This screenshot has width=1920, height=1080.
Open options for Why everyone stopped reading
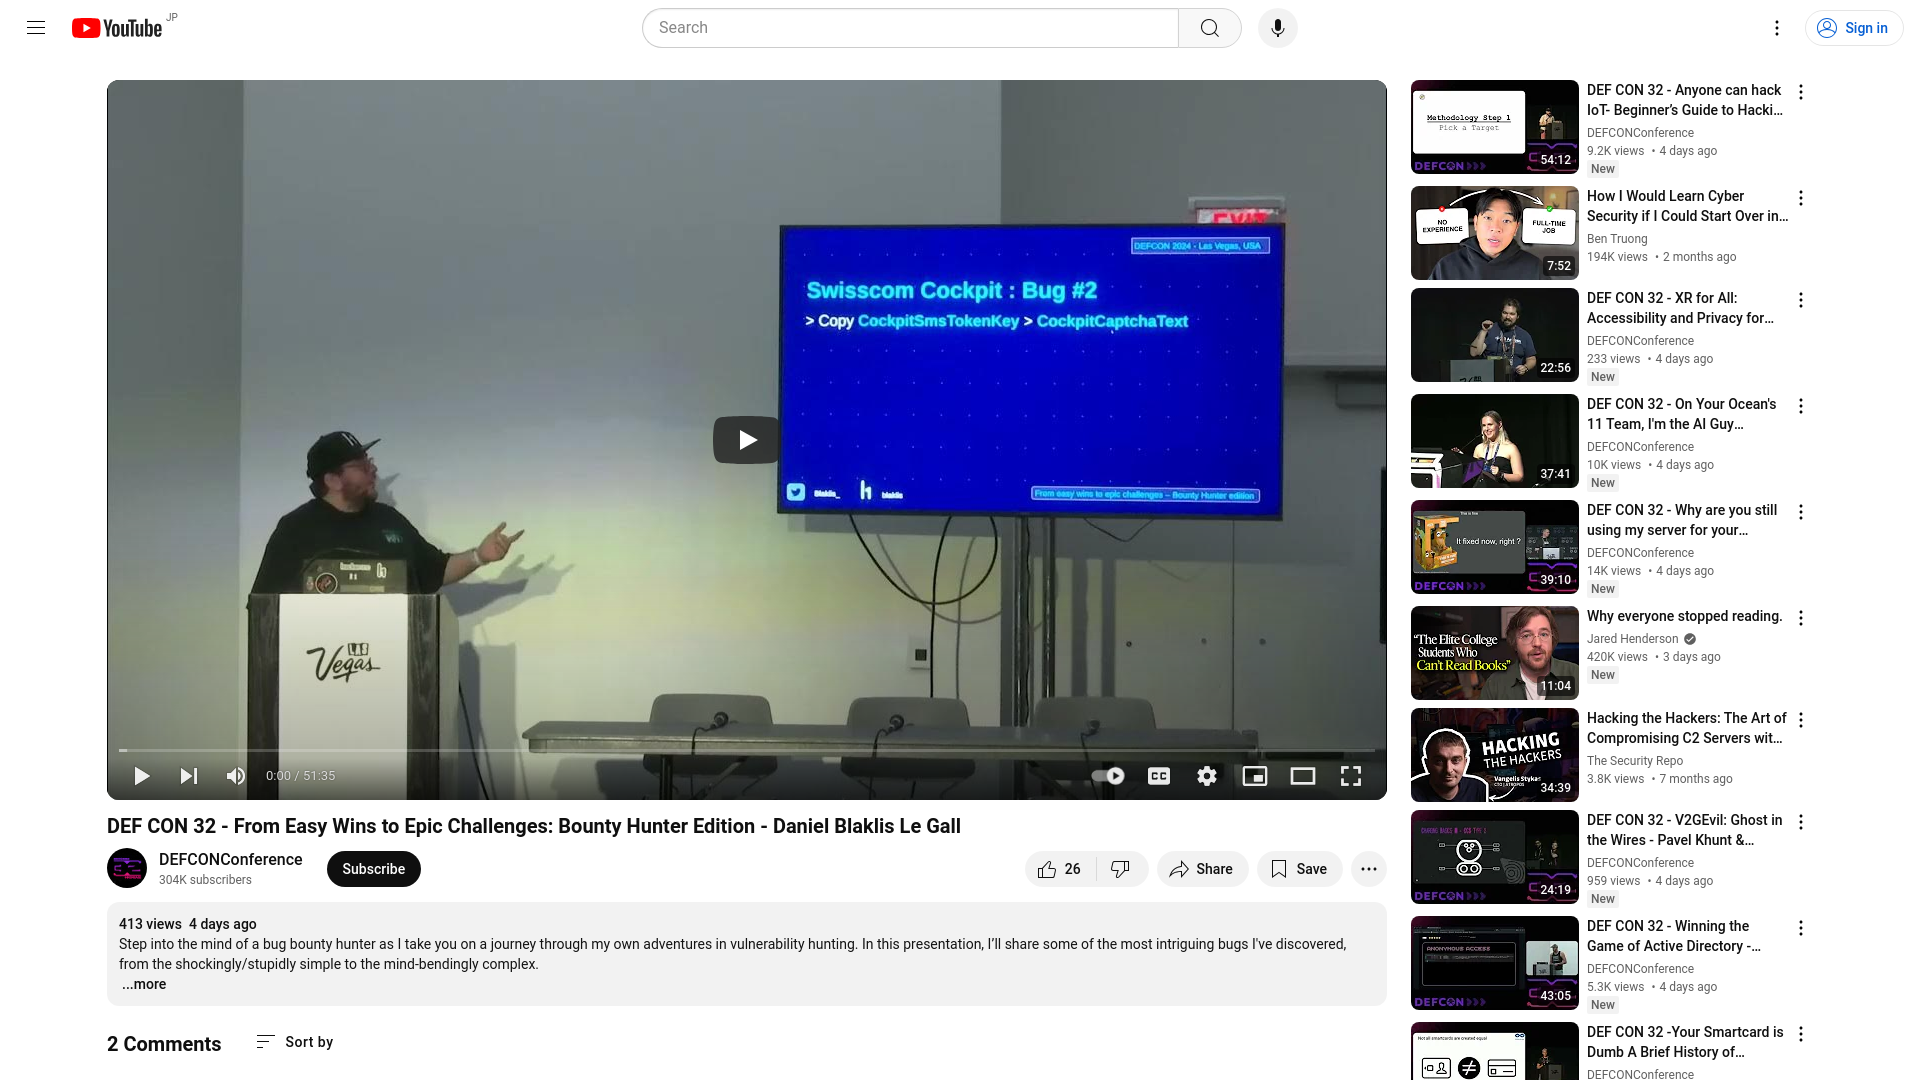point(1801,618)
